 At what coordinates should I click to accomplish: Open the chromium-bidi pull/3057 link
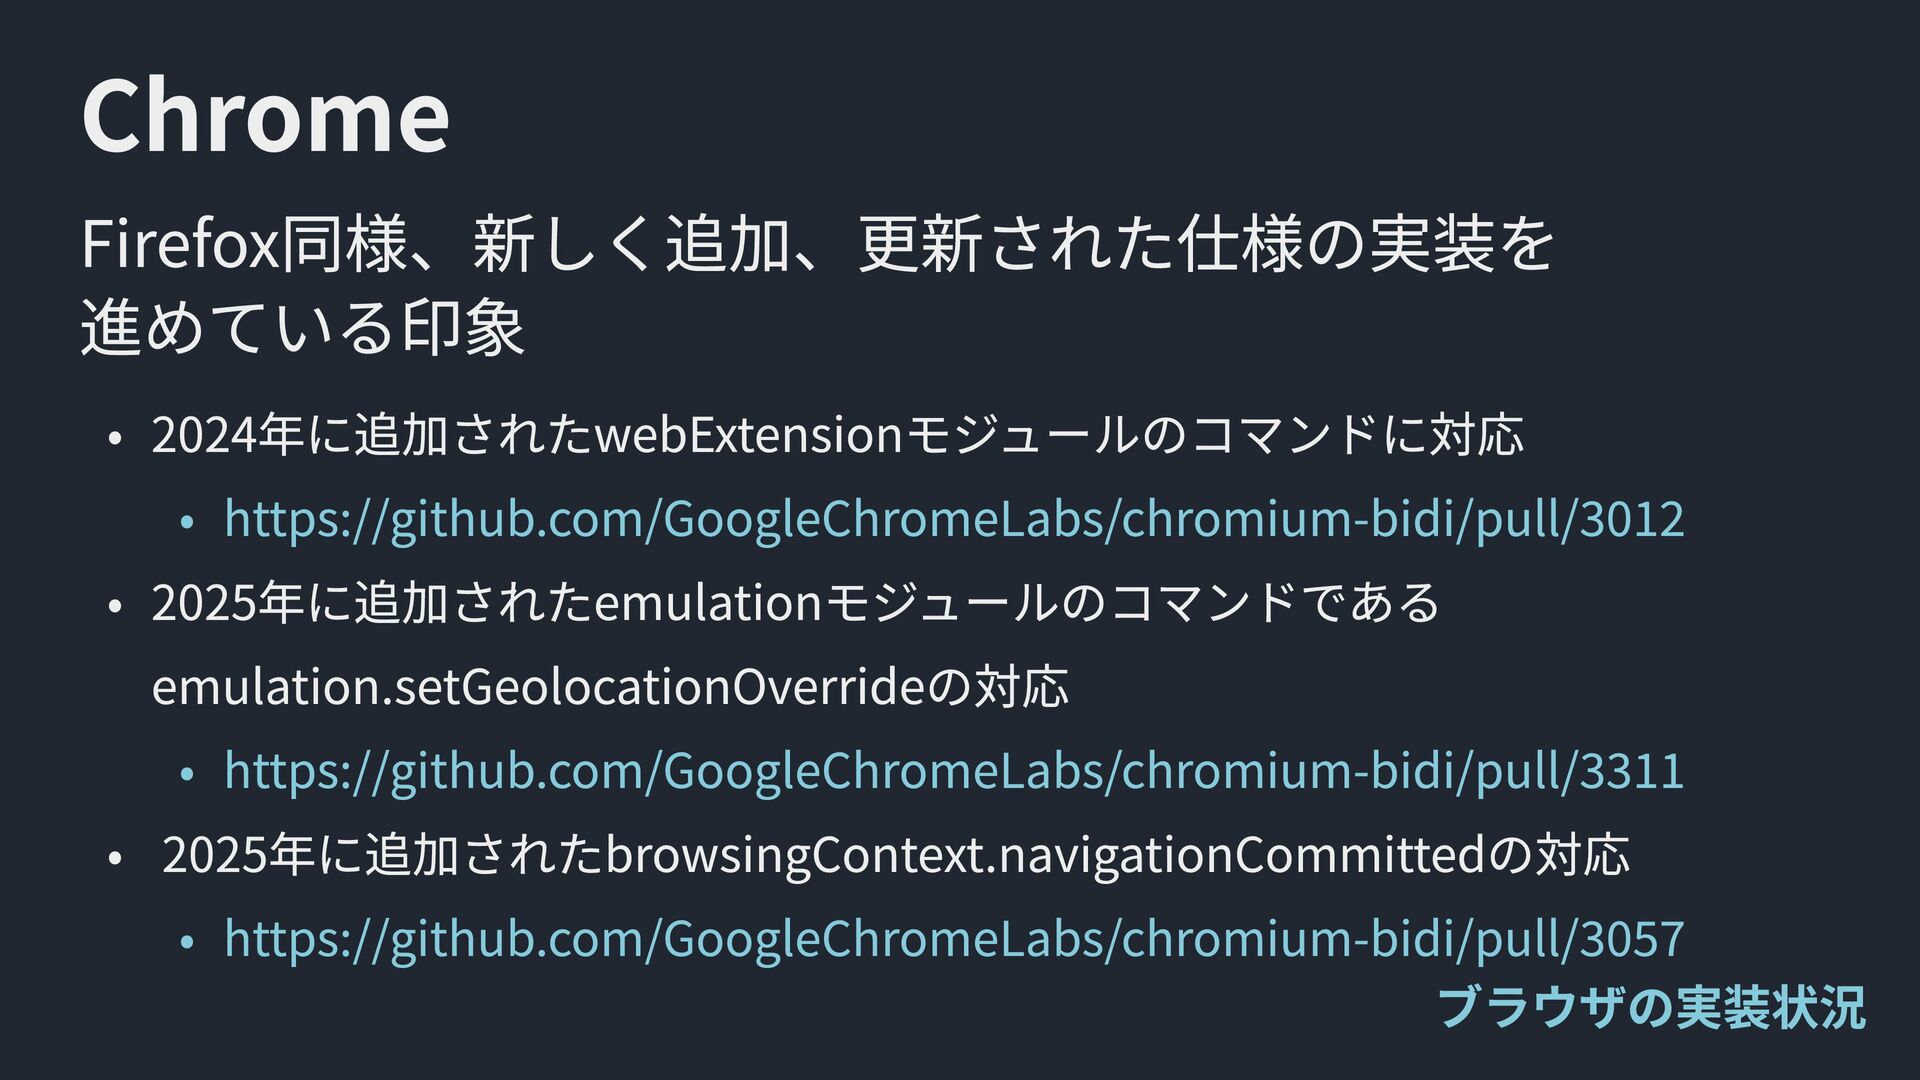[954, 939]
